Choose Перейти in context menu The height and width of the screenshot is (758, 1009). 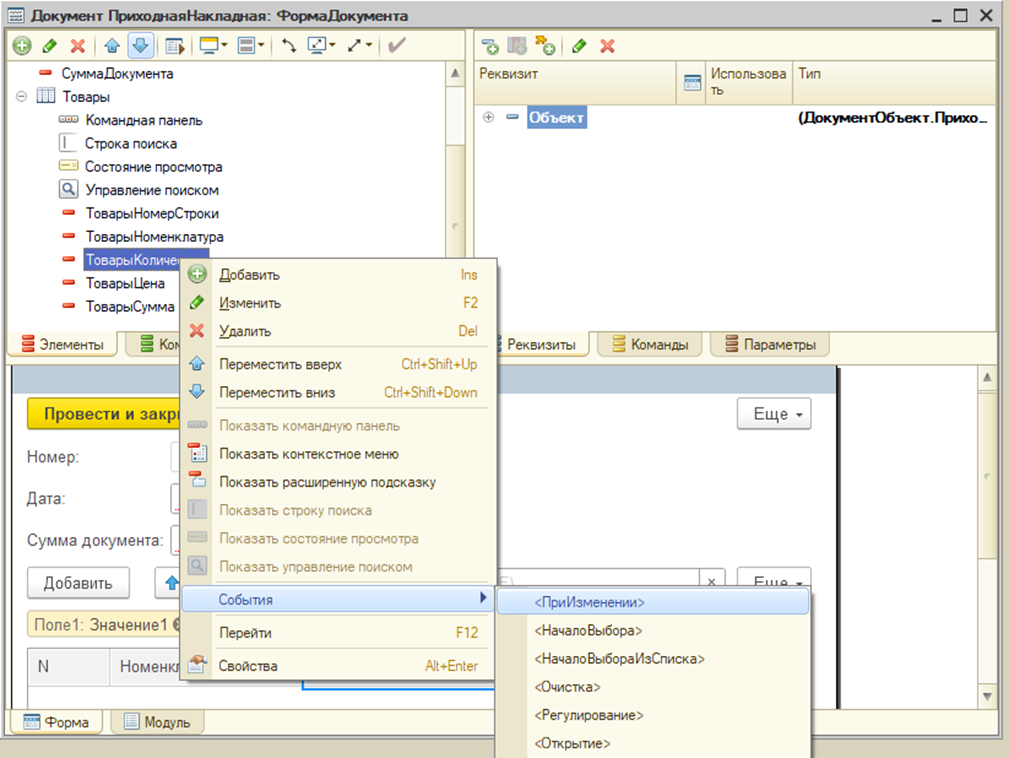pyautogui.click(x=338, y=633)
